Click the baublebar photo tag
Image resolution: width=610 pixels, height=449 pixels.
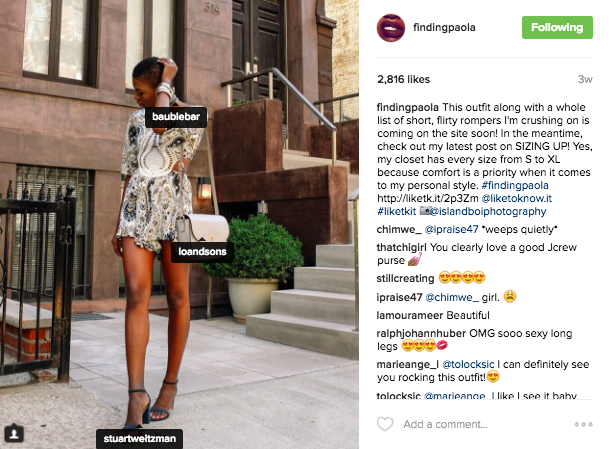176,116
